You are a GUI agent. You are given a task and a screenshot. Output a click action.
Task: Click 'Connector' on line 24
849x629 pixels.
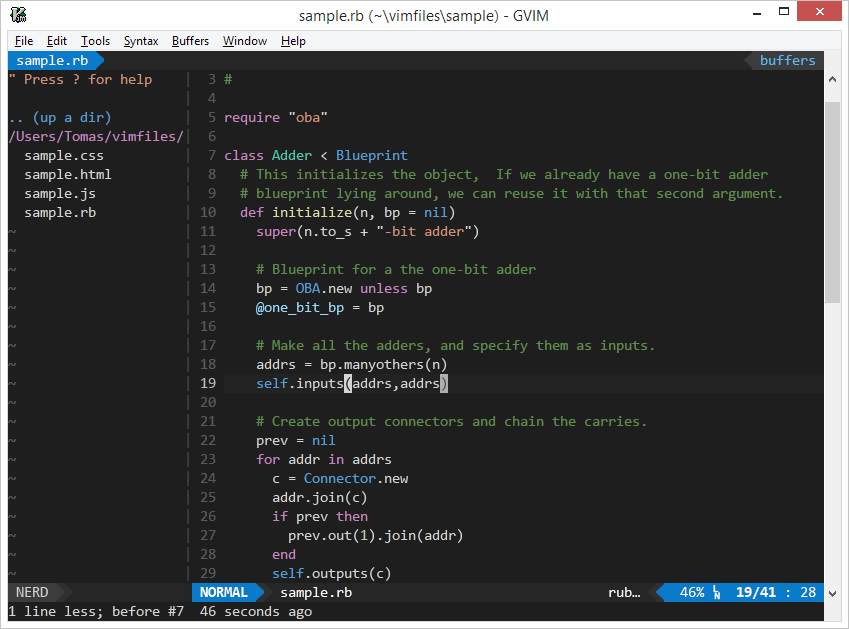339,479
